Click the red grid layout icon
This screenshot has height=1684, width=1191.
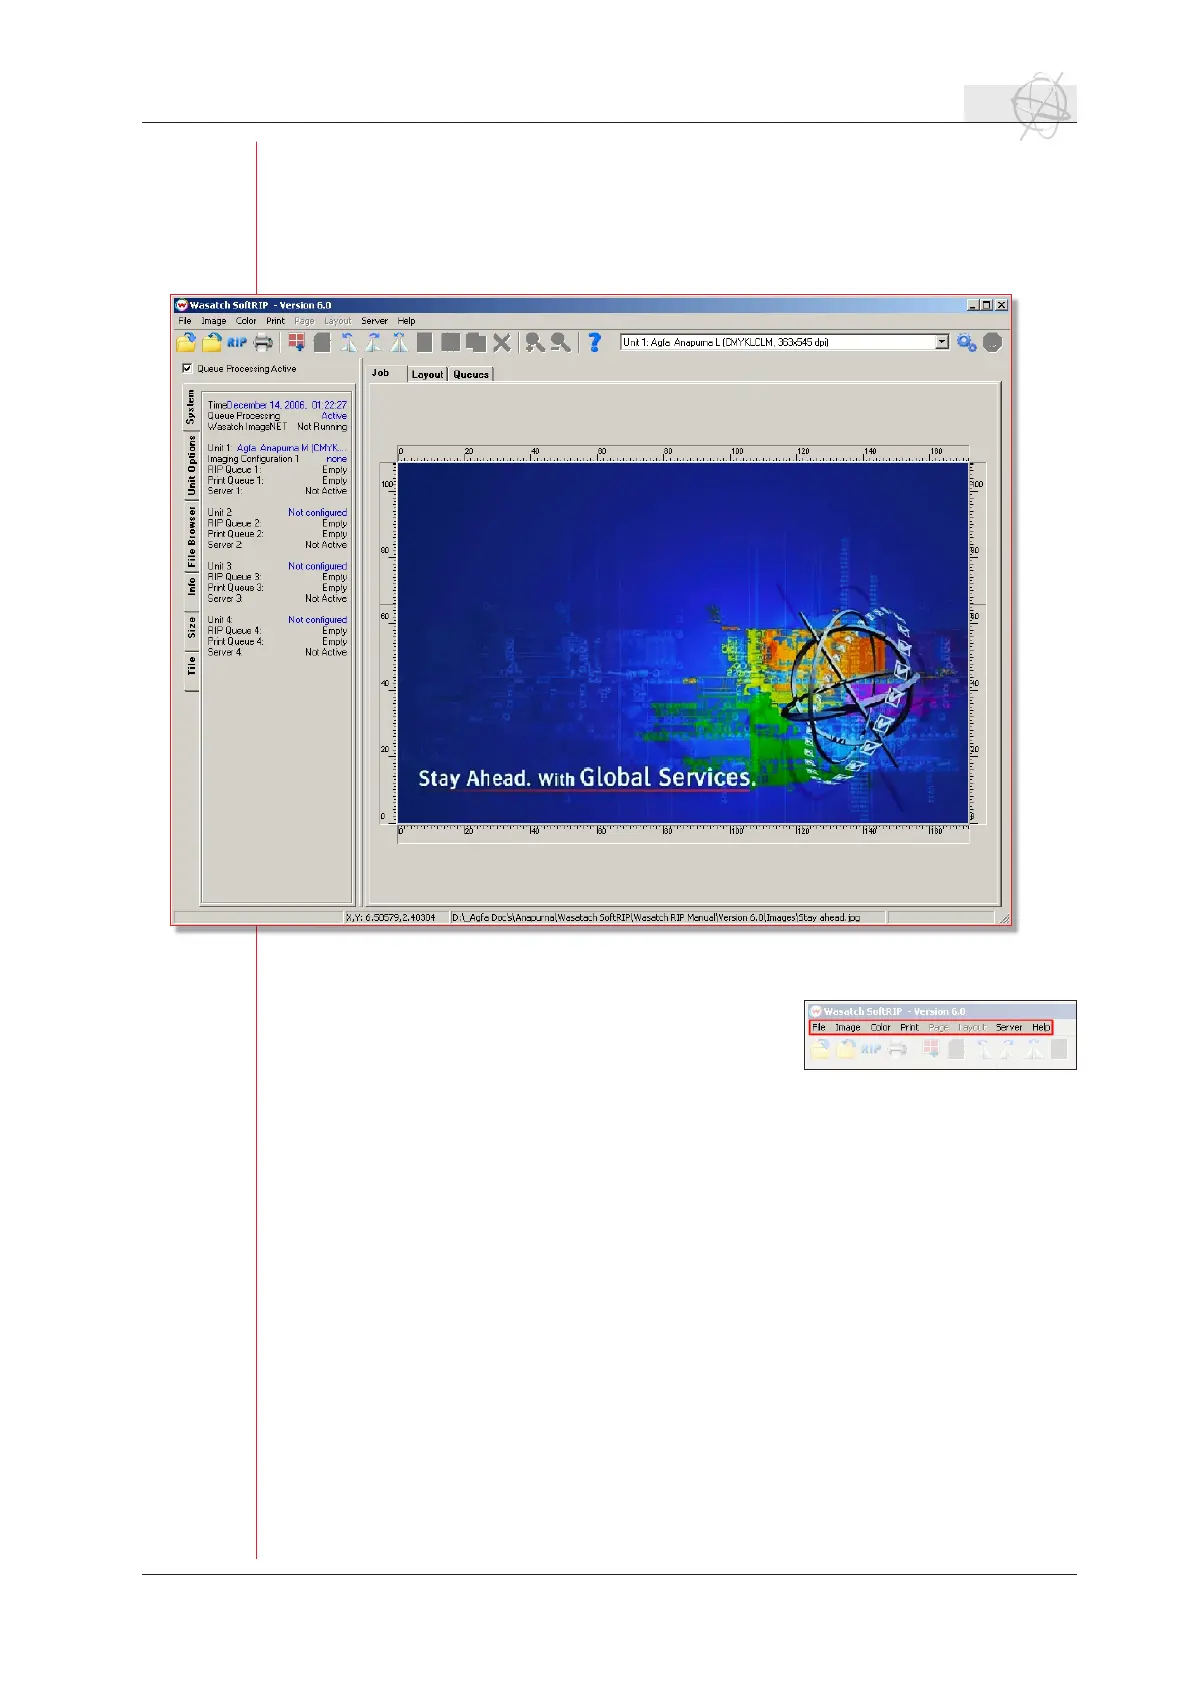coord(297,342)
